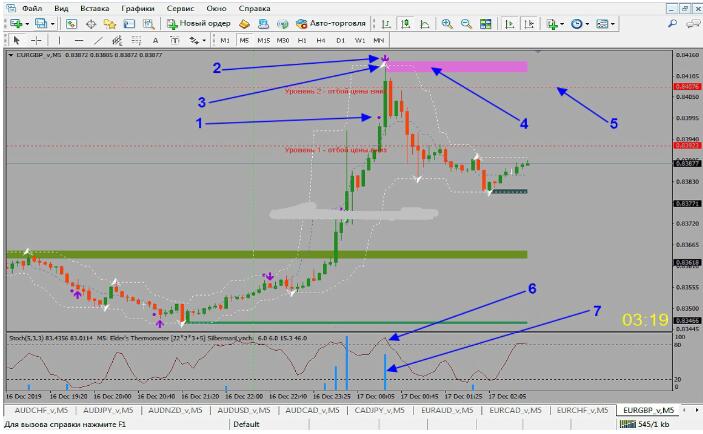Screen dimensions: 703x434
Task: Select the crosshair tool
Action: click(x=36, y=40)
